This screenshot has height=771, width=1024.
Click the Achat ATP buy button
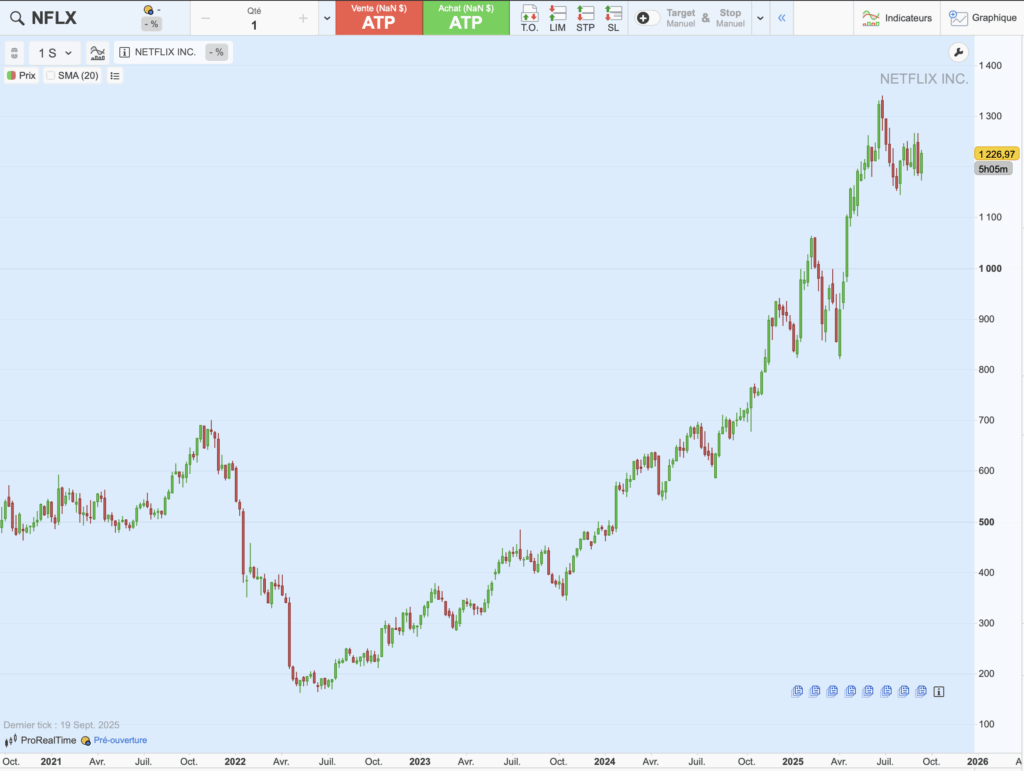466,17
